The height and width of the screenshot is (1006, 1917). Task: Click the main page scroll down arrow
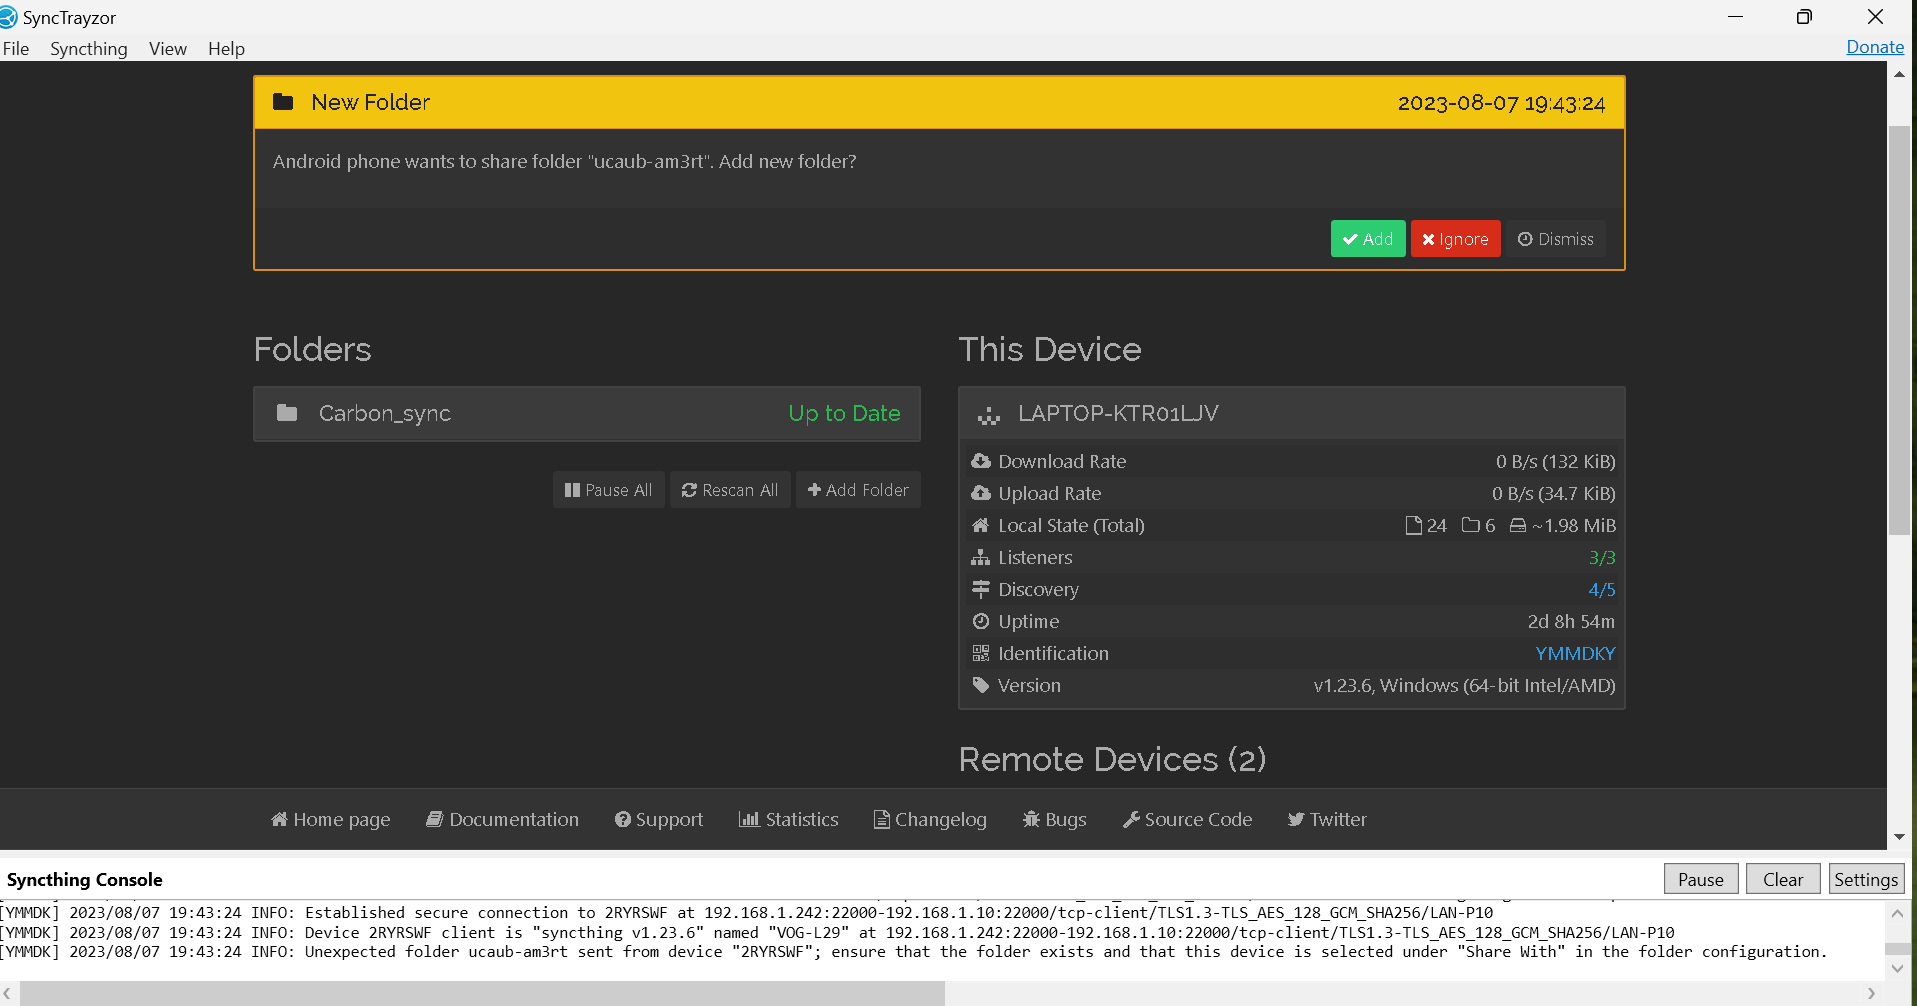tap(1899, 837)
